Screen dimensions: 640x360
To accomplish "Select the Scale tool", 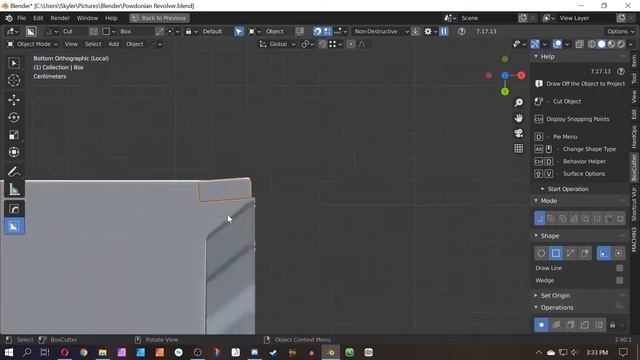I will click(x=14, y=135).
